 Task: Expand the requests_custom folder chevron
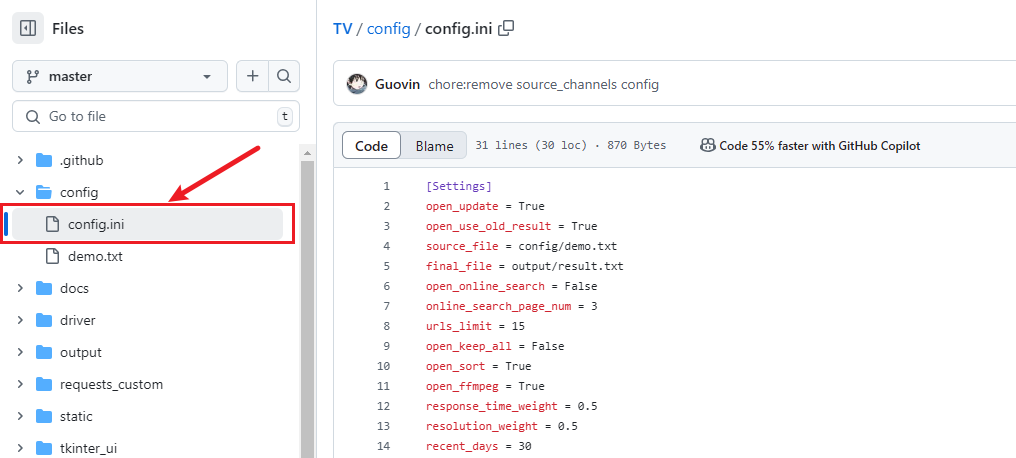coord(20,384)
